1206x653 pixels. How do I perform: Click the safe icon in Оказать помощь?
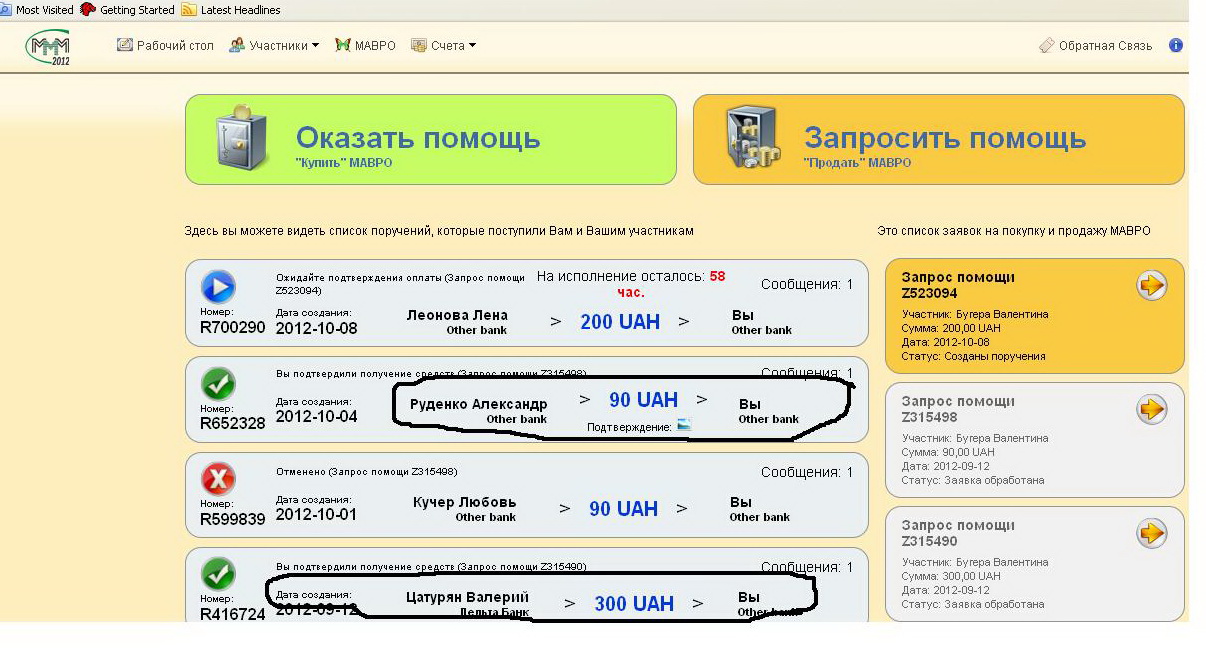(244, 138)
